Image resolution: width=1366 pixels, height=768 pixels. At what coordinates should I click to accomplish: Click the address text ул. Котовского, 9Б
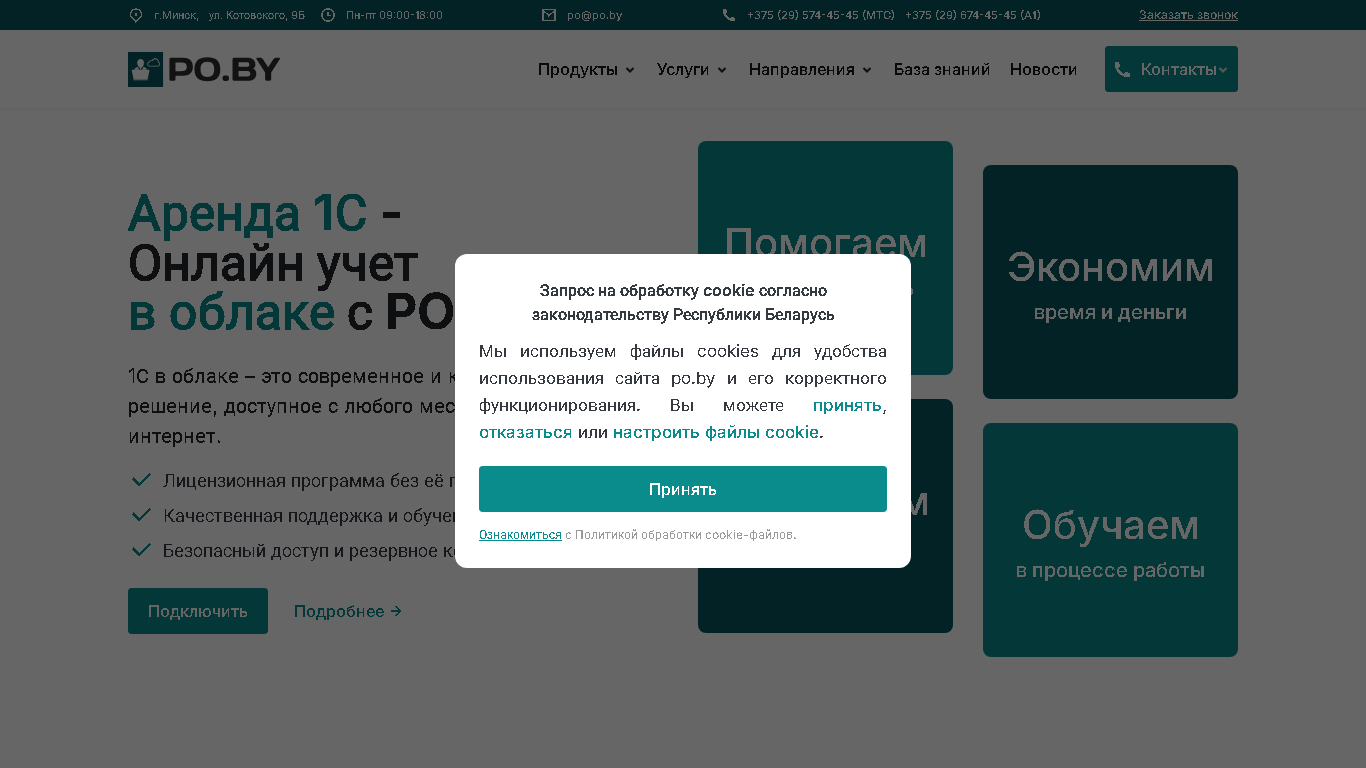257,15
